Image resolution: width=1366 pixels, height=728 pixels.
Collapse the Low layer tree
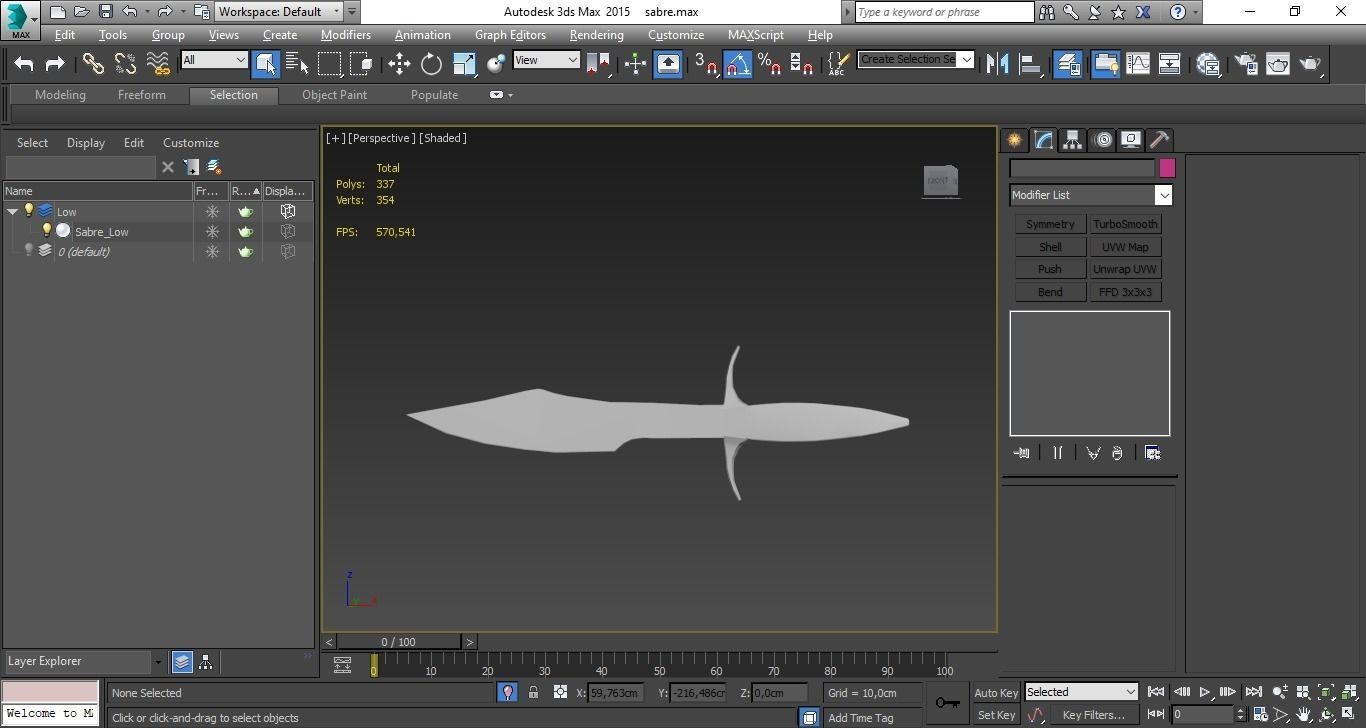coord(12,211)
